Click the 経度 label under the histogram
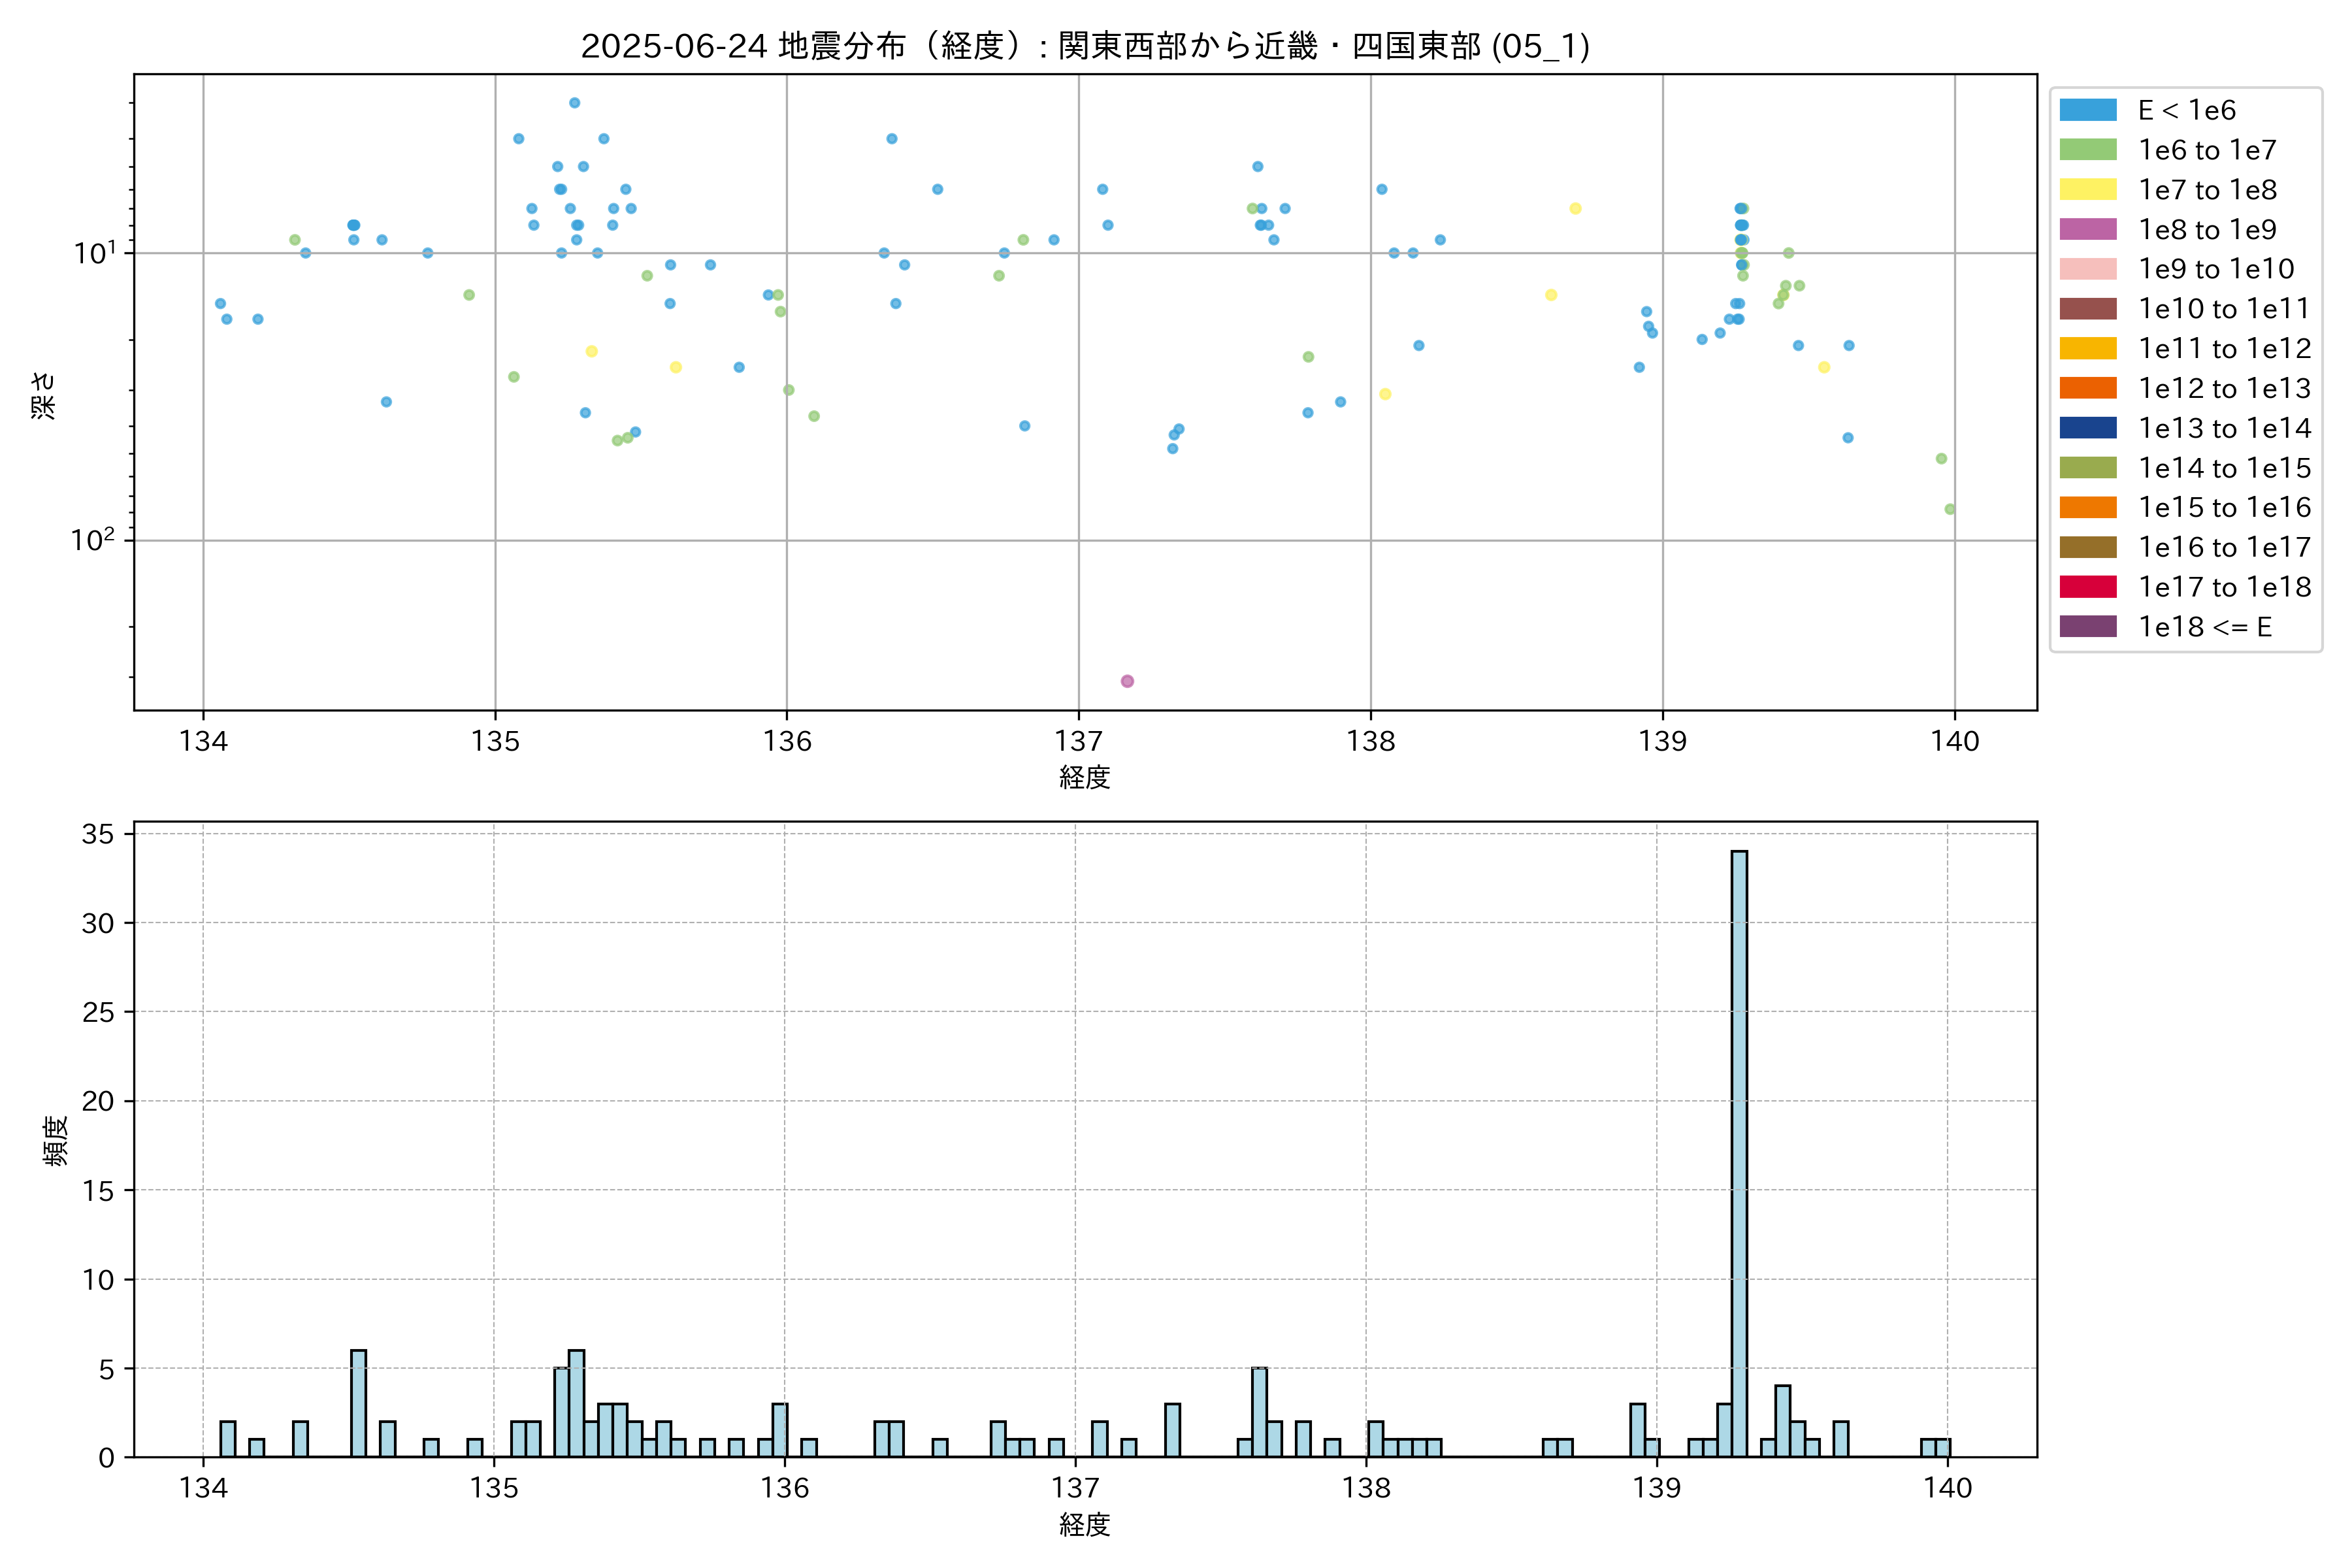This screenshot has width=2352, height=1568. click(1085, 1525)
